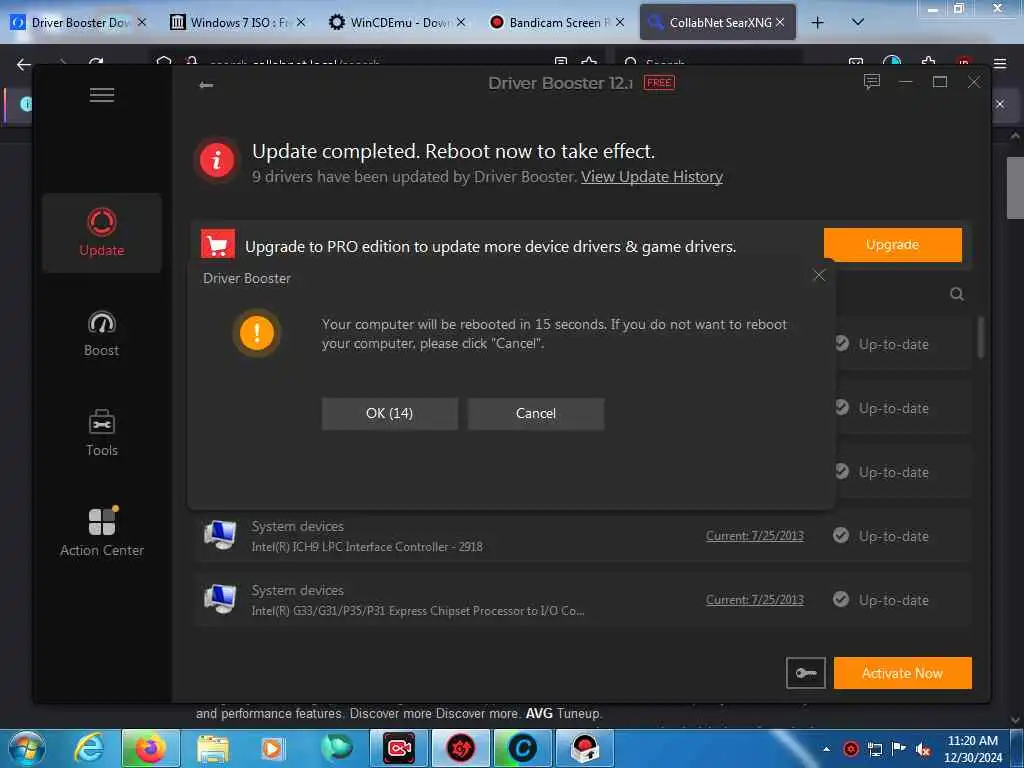The image size is (1024, 768).
Task: Open a new browser tab
Action: click(x=817, y=23)
